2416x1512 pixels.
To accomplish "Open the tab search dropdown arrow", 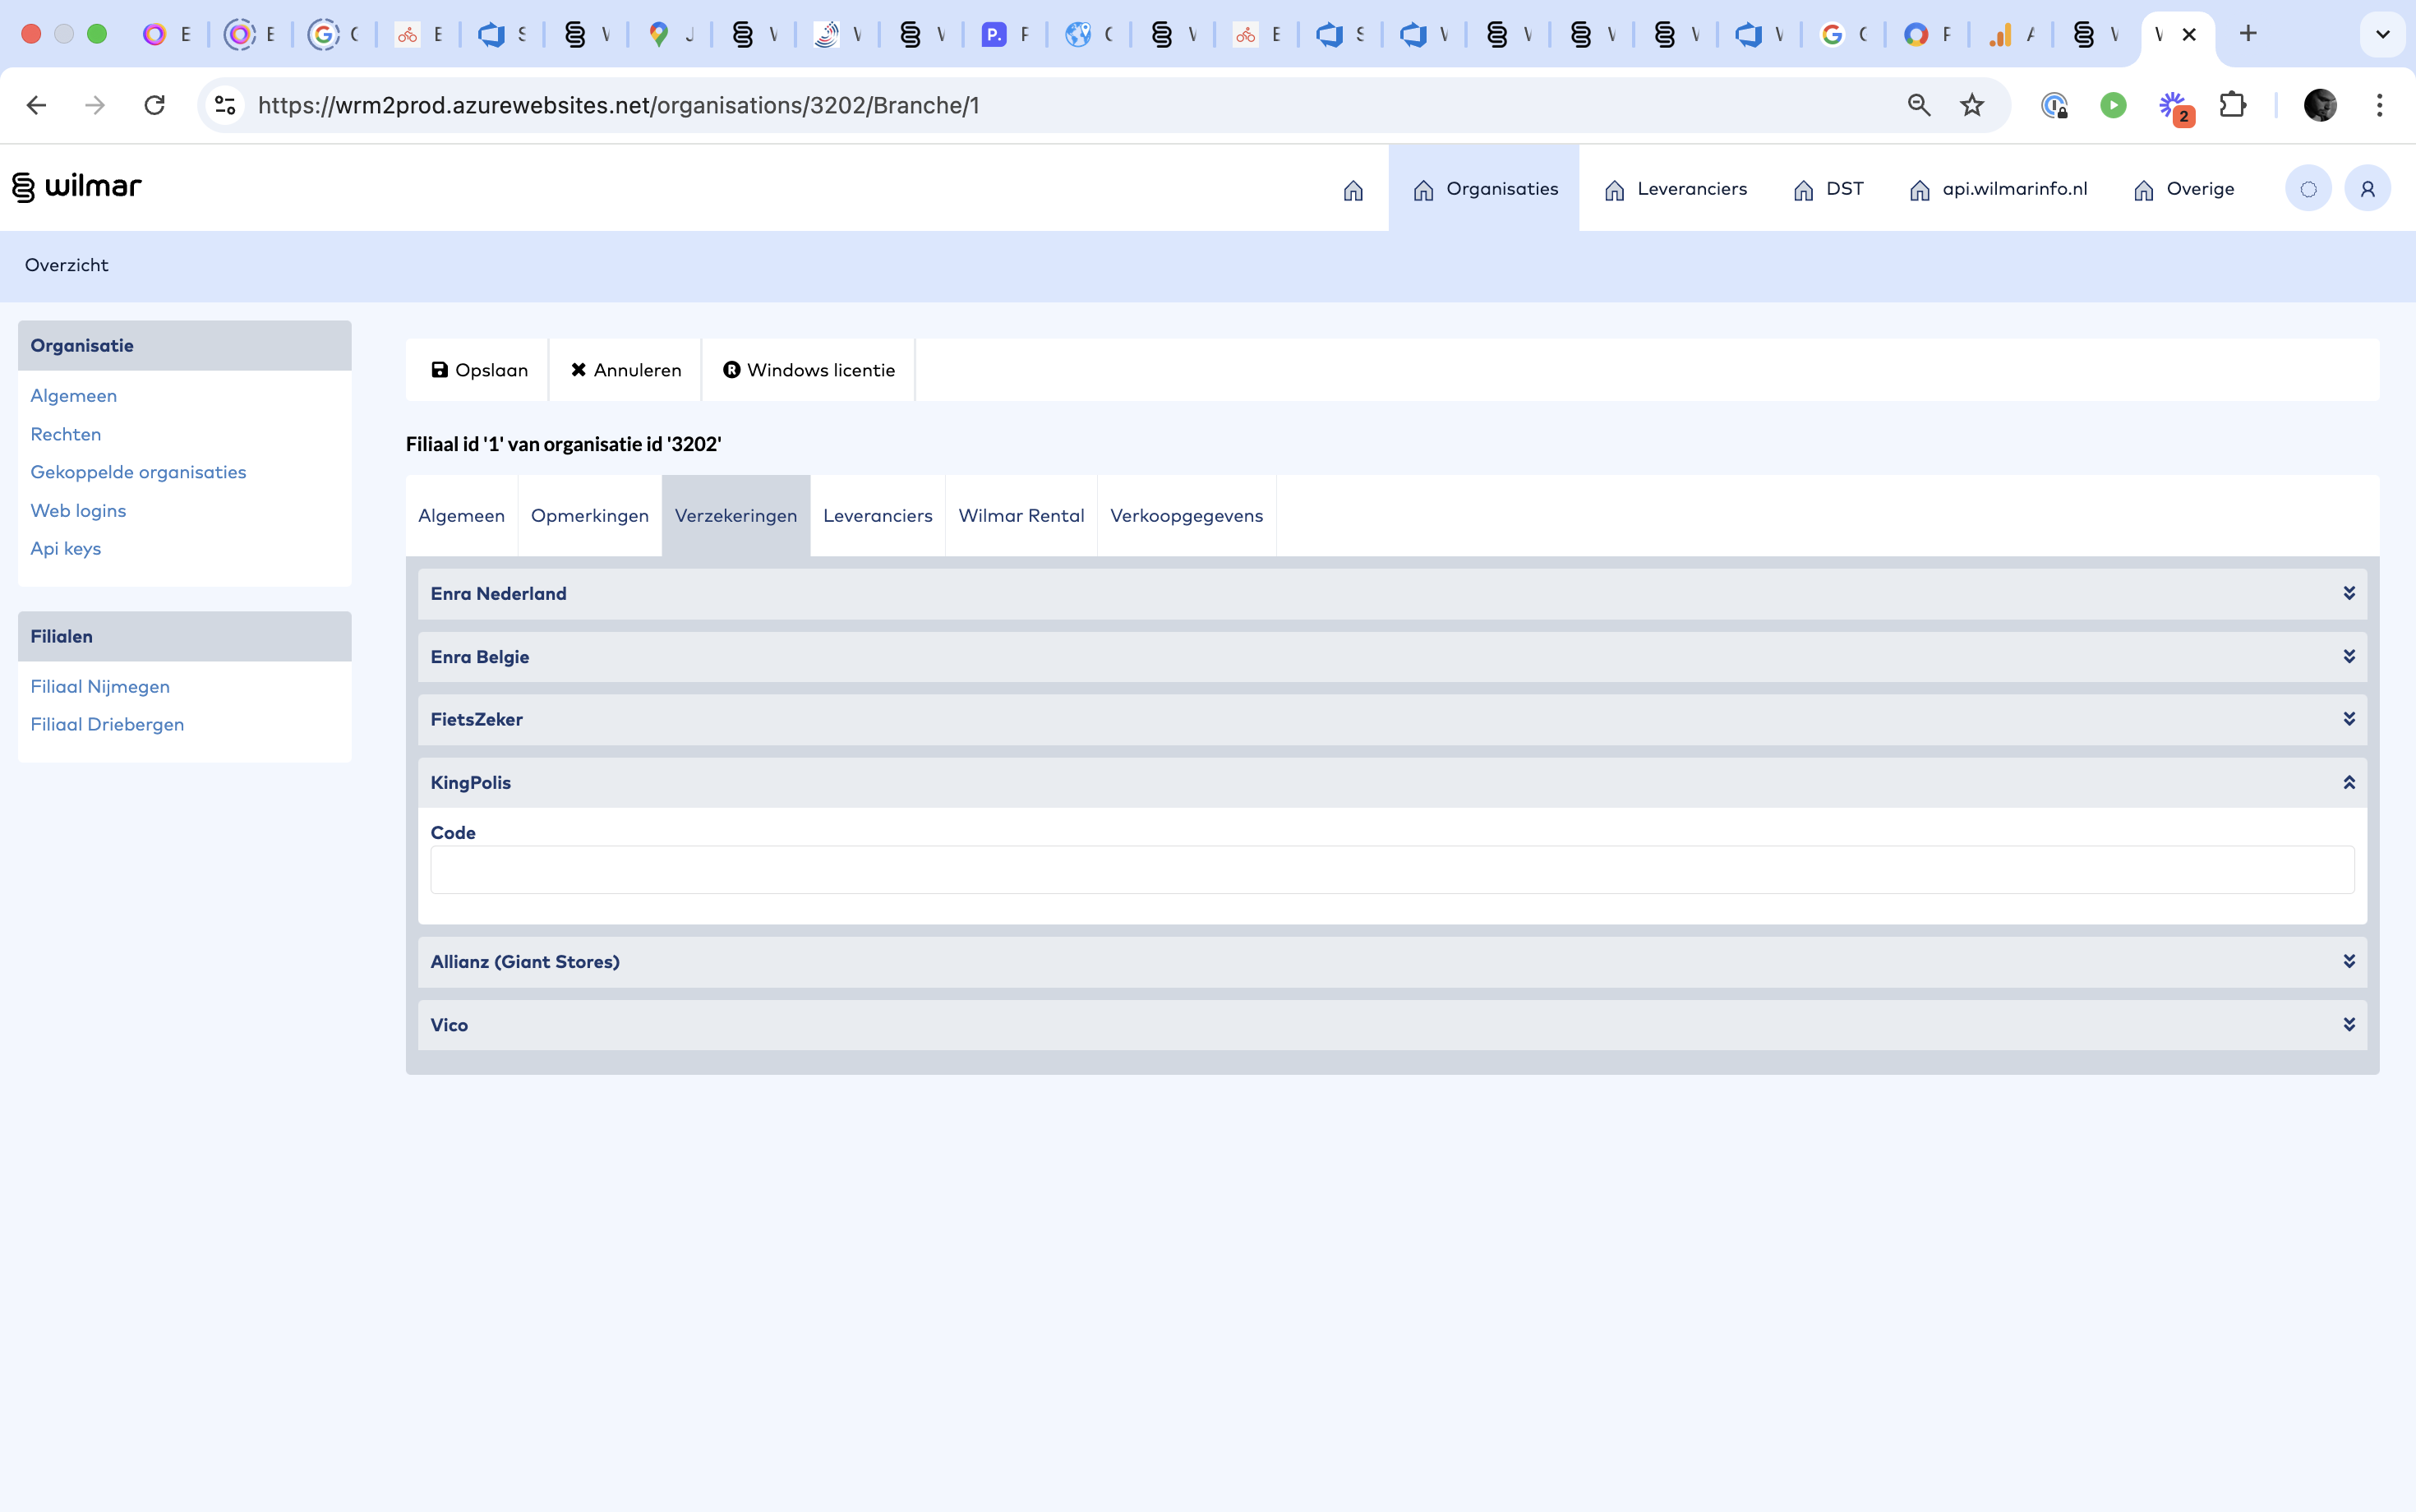I will (x=2383, y=34).
